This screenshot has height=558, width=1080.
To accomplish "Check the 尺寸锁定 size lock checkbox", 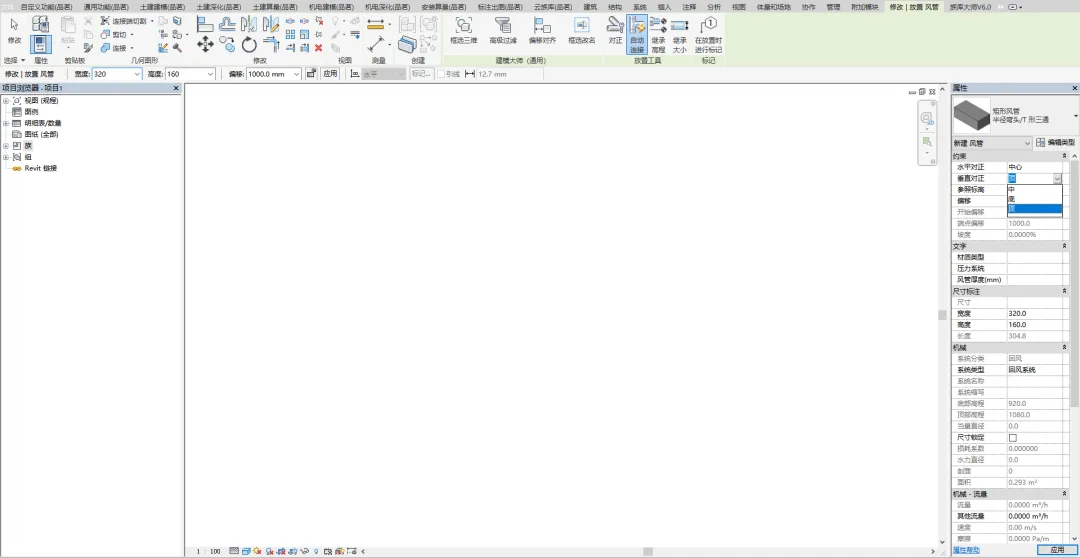I will 1012,437.
